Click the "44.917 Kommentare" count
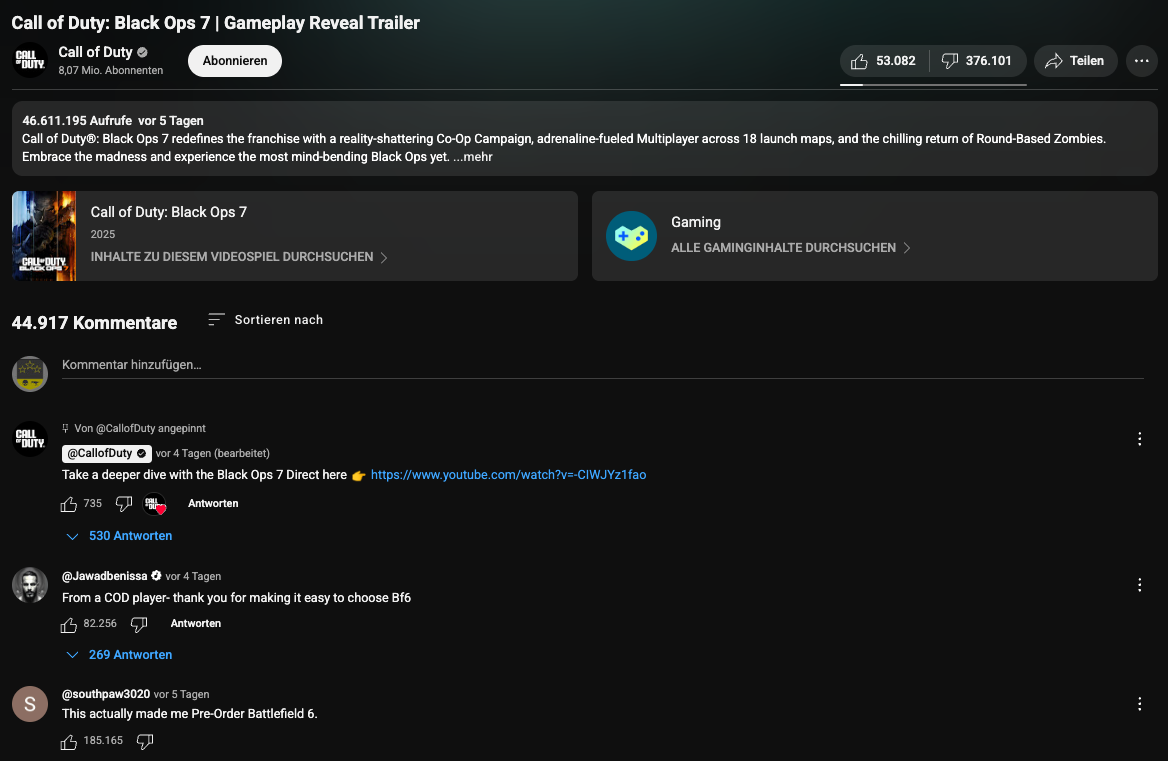Screen dimensions: 1168x761 (95, 323)
